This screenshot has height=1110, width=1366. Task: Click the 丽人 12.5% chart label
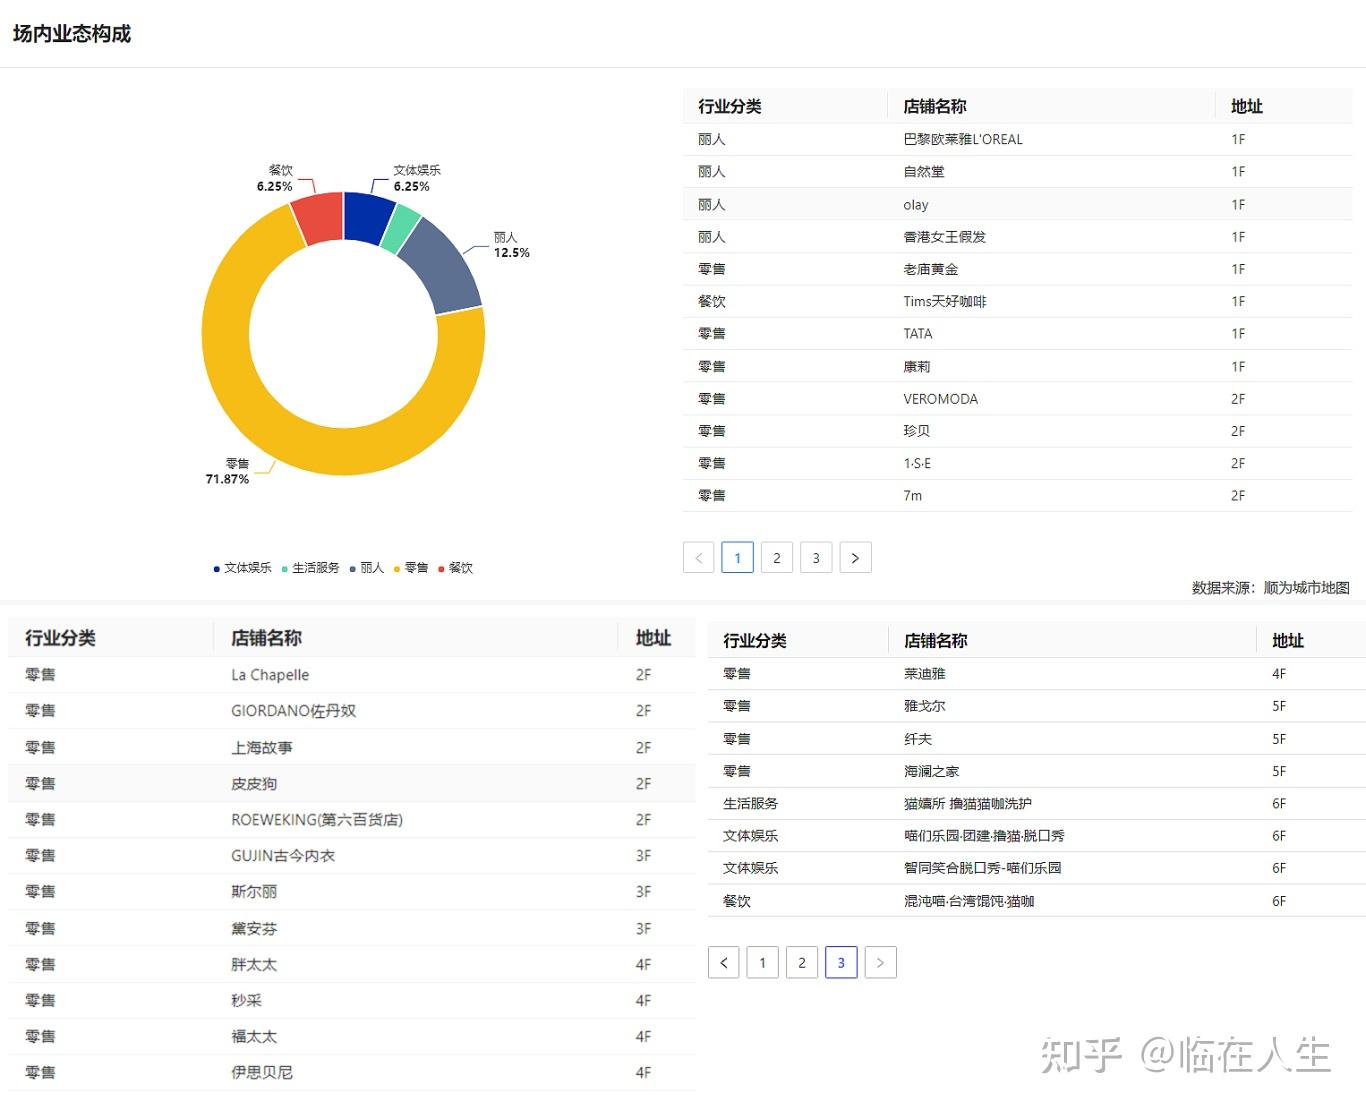[511, 245]
